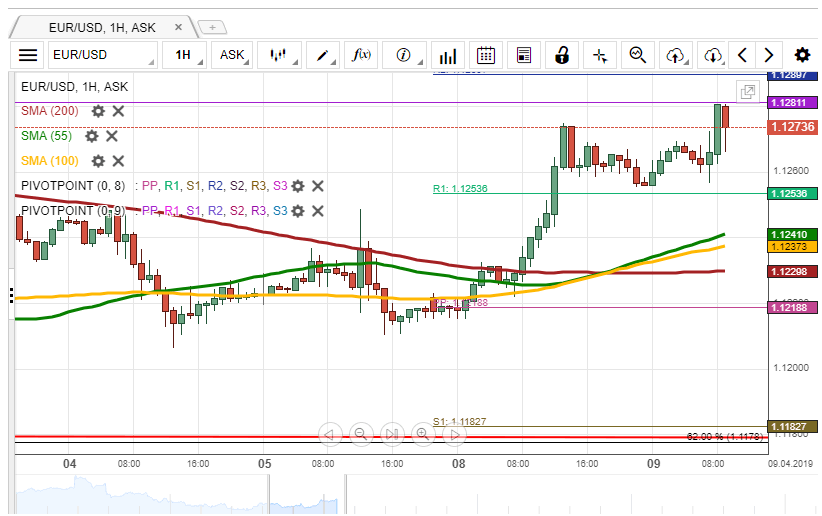Viewport: 822px width, 516px height.
Task: Zoom out with the bottom chart control
Action: tap(361, 434)
